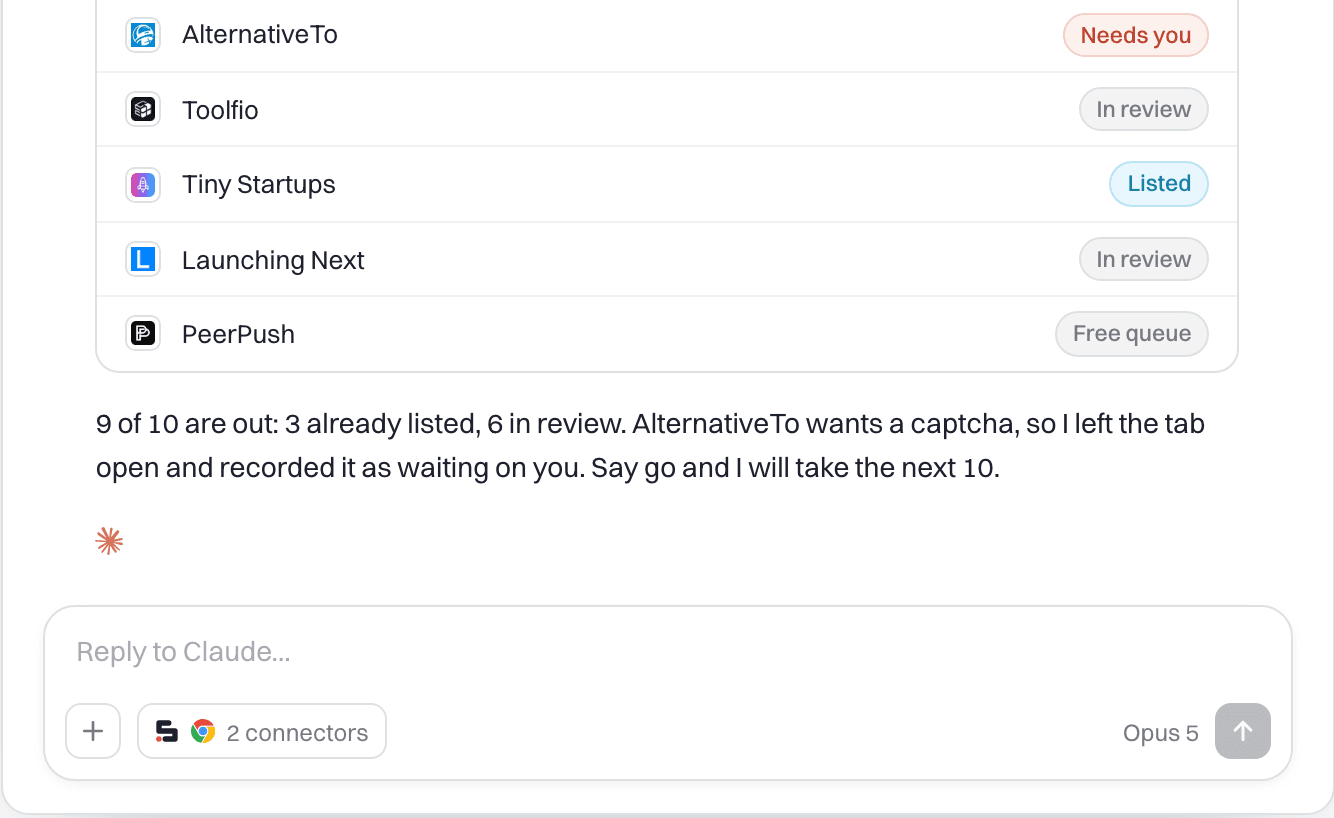
Task: Select the Launching Next row name
Action: (x=273, y=260)
